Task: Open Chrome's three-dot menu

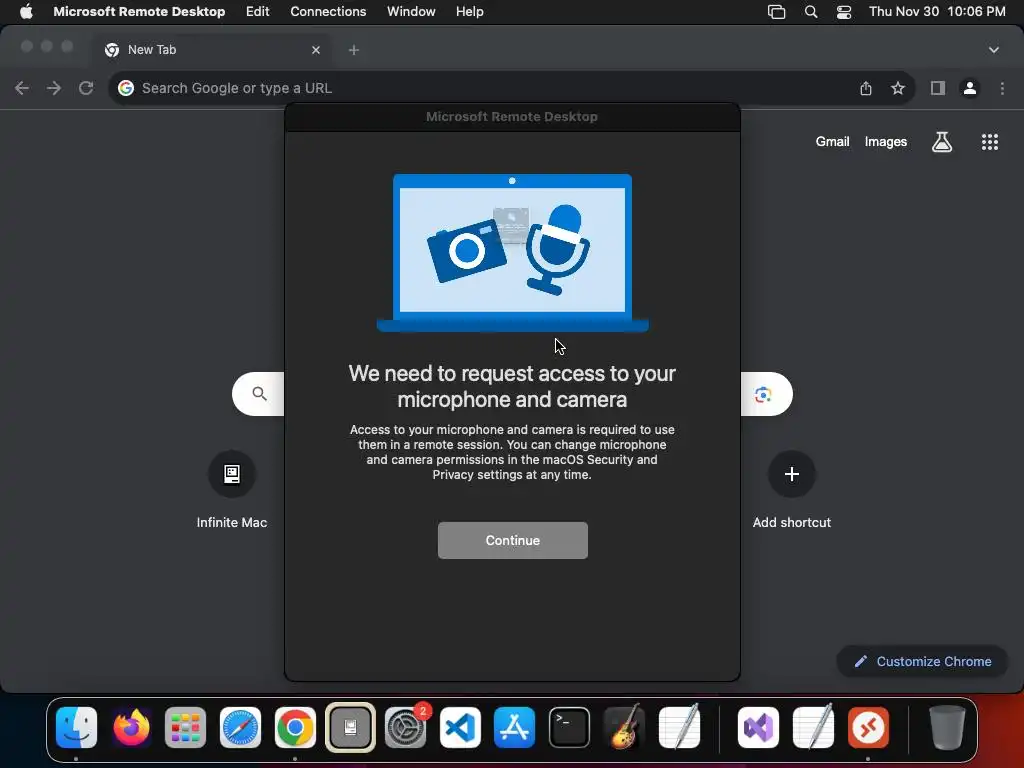Action: 1002,88
